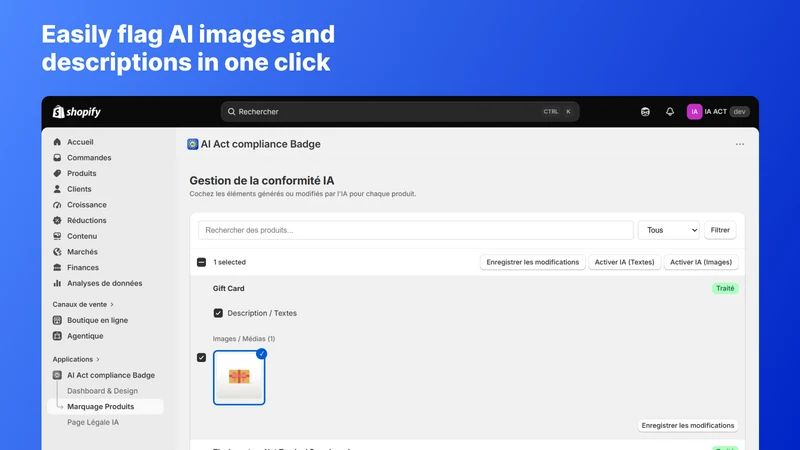Click the Croissance gauge icon
Image resolution: width=800 pixels, height=450 pixels.
(57, 205)
